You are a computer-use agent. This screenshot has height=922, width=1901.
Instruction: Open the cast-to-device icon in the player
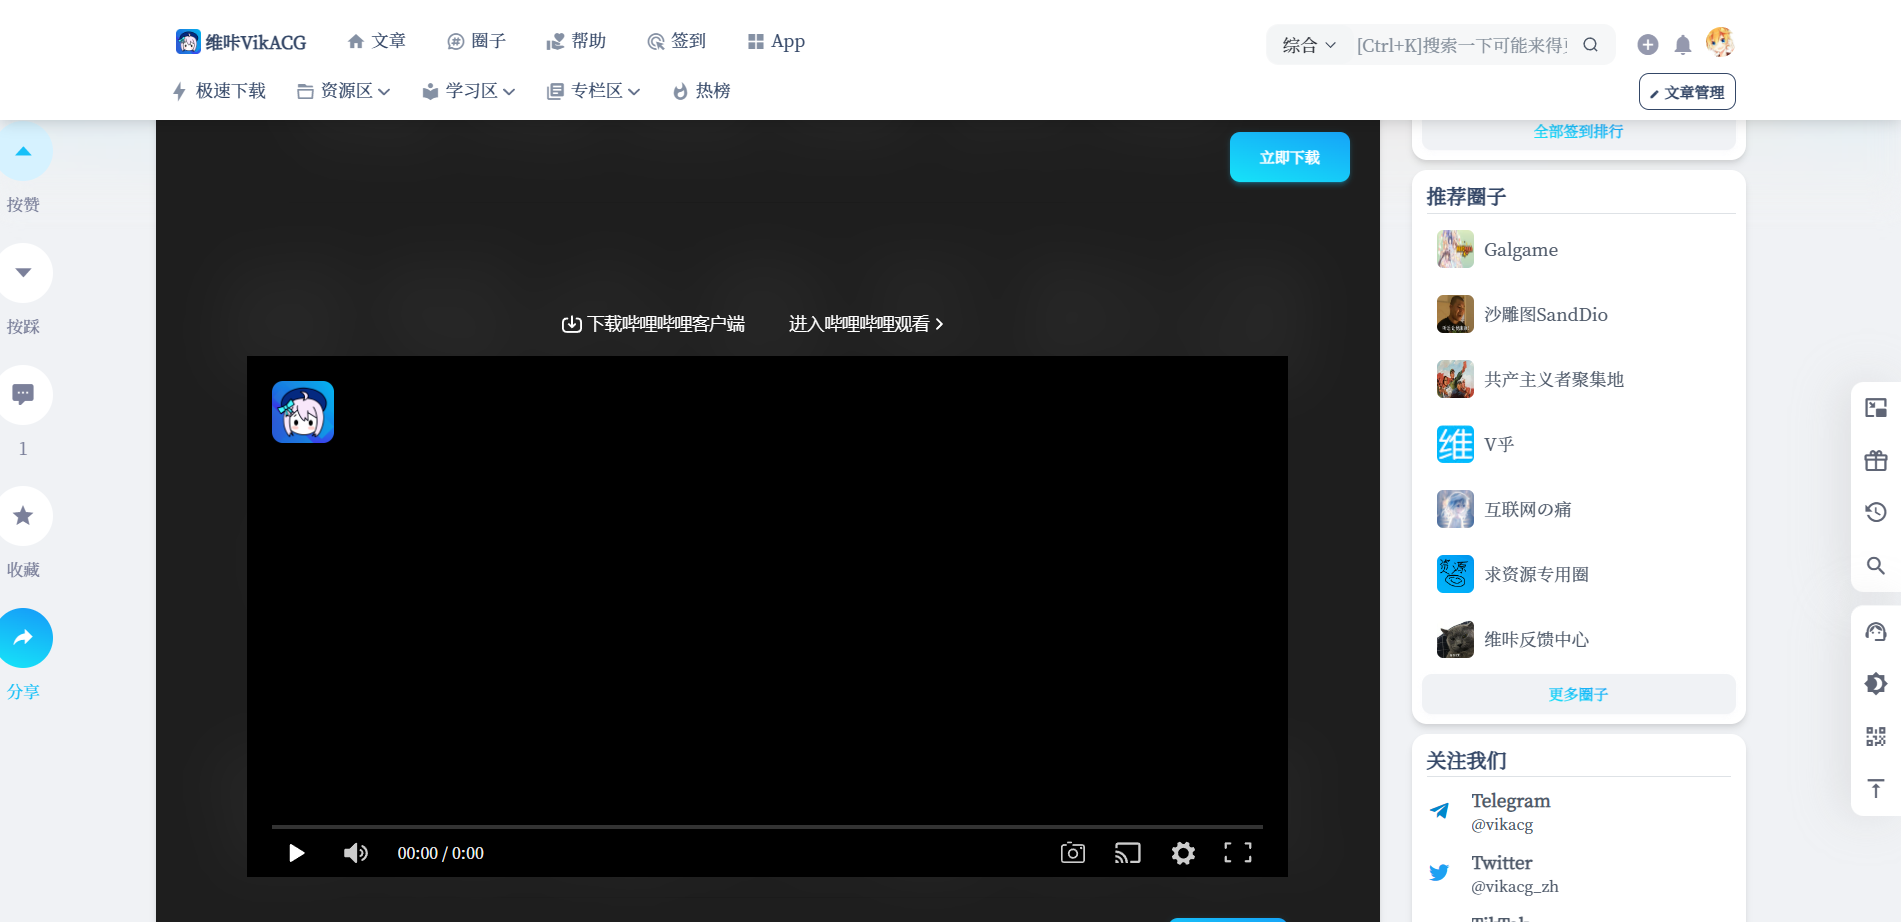pos(1127,852)
